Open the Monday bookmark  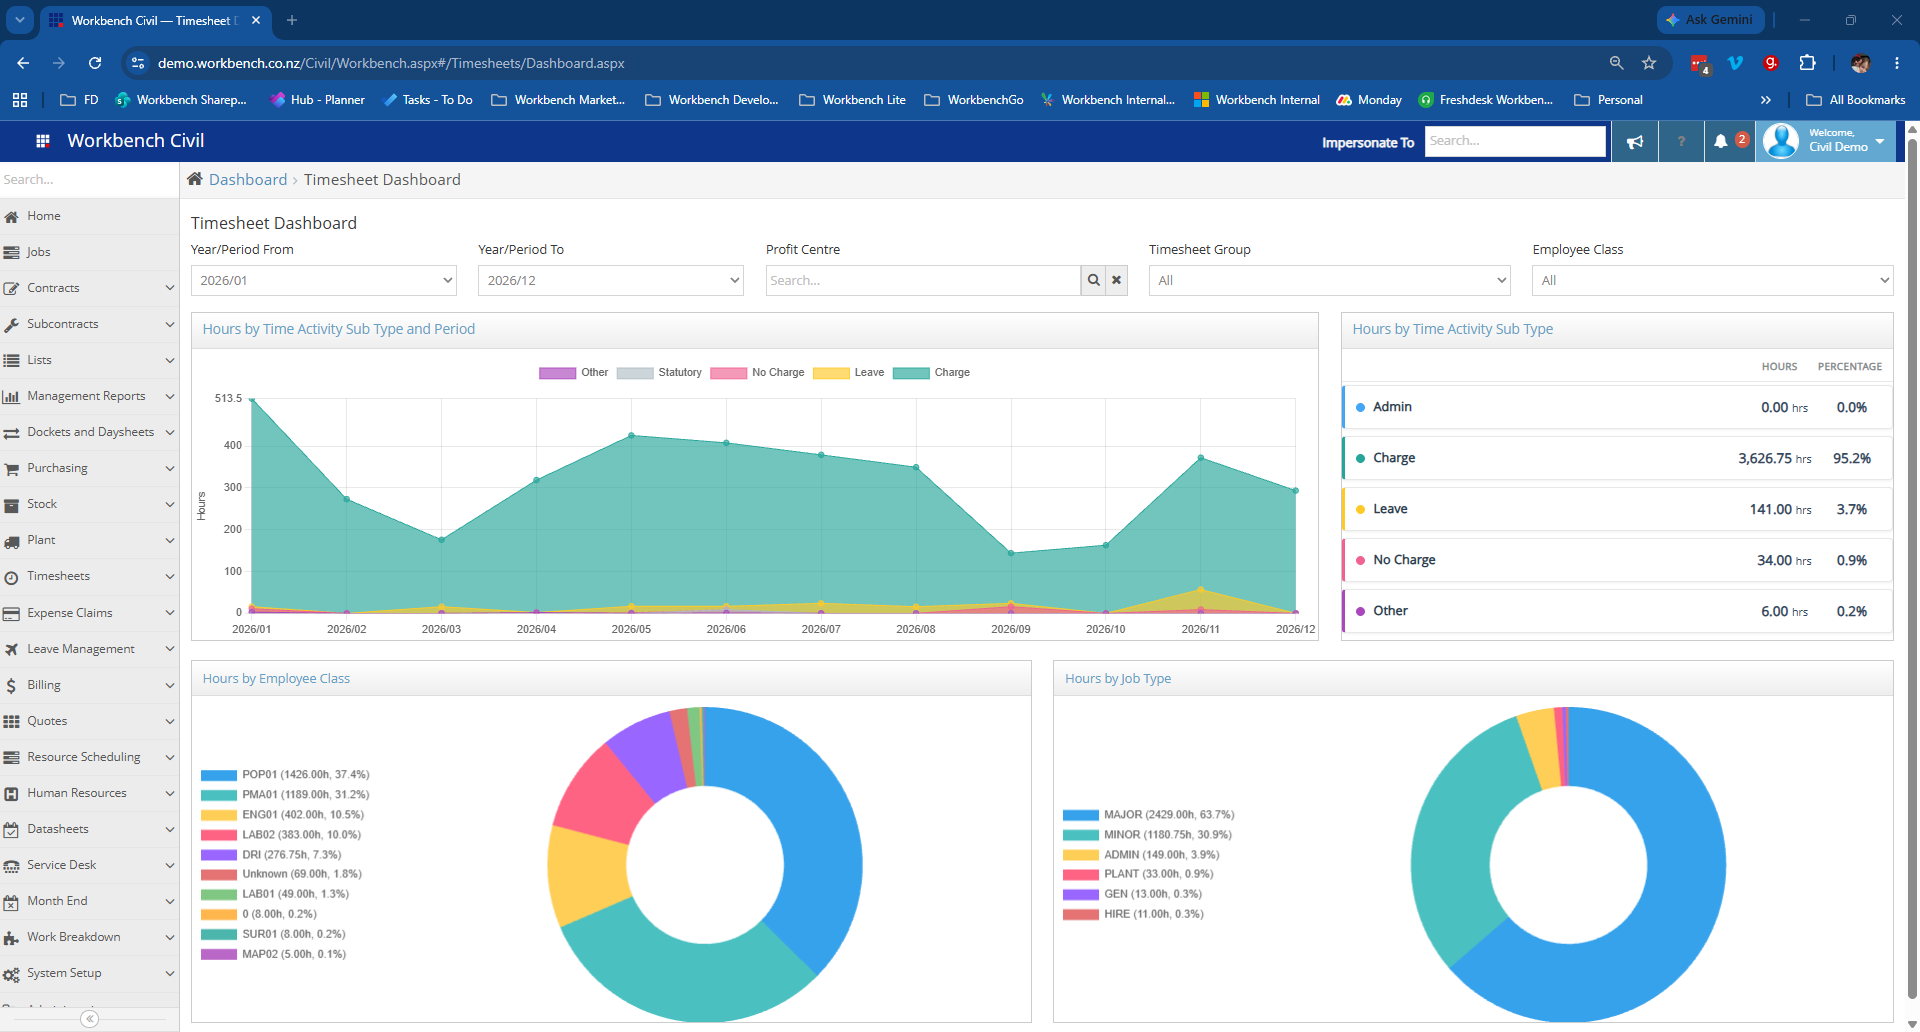tap(1370, 100)
